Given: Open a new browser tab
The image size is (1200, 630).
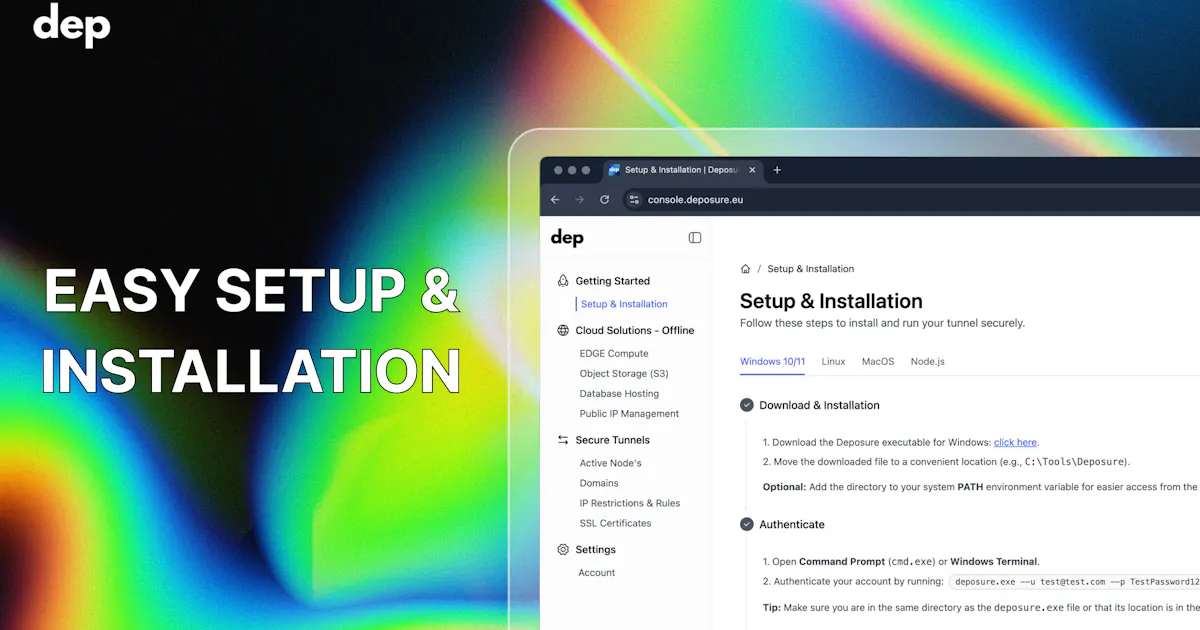Looking at the screenshot, I should coord(777,170).
